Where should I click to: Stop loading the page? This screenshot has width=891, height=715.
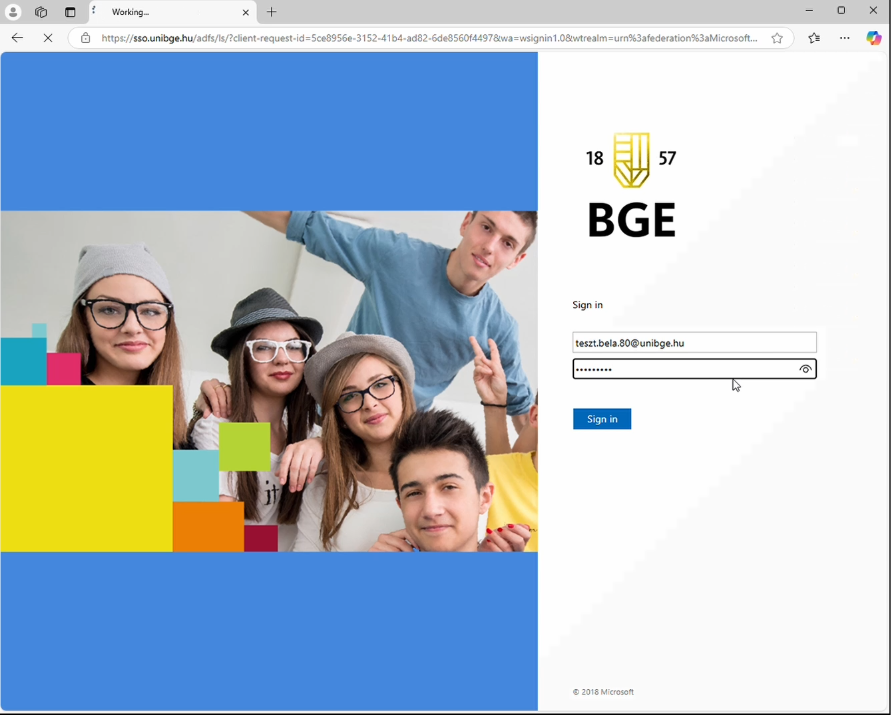(x=48, y=38)
